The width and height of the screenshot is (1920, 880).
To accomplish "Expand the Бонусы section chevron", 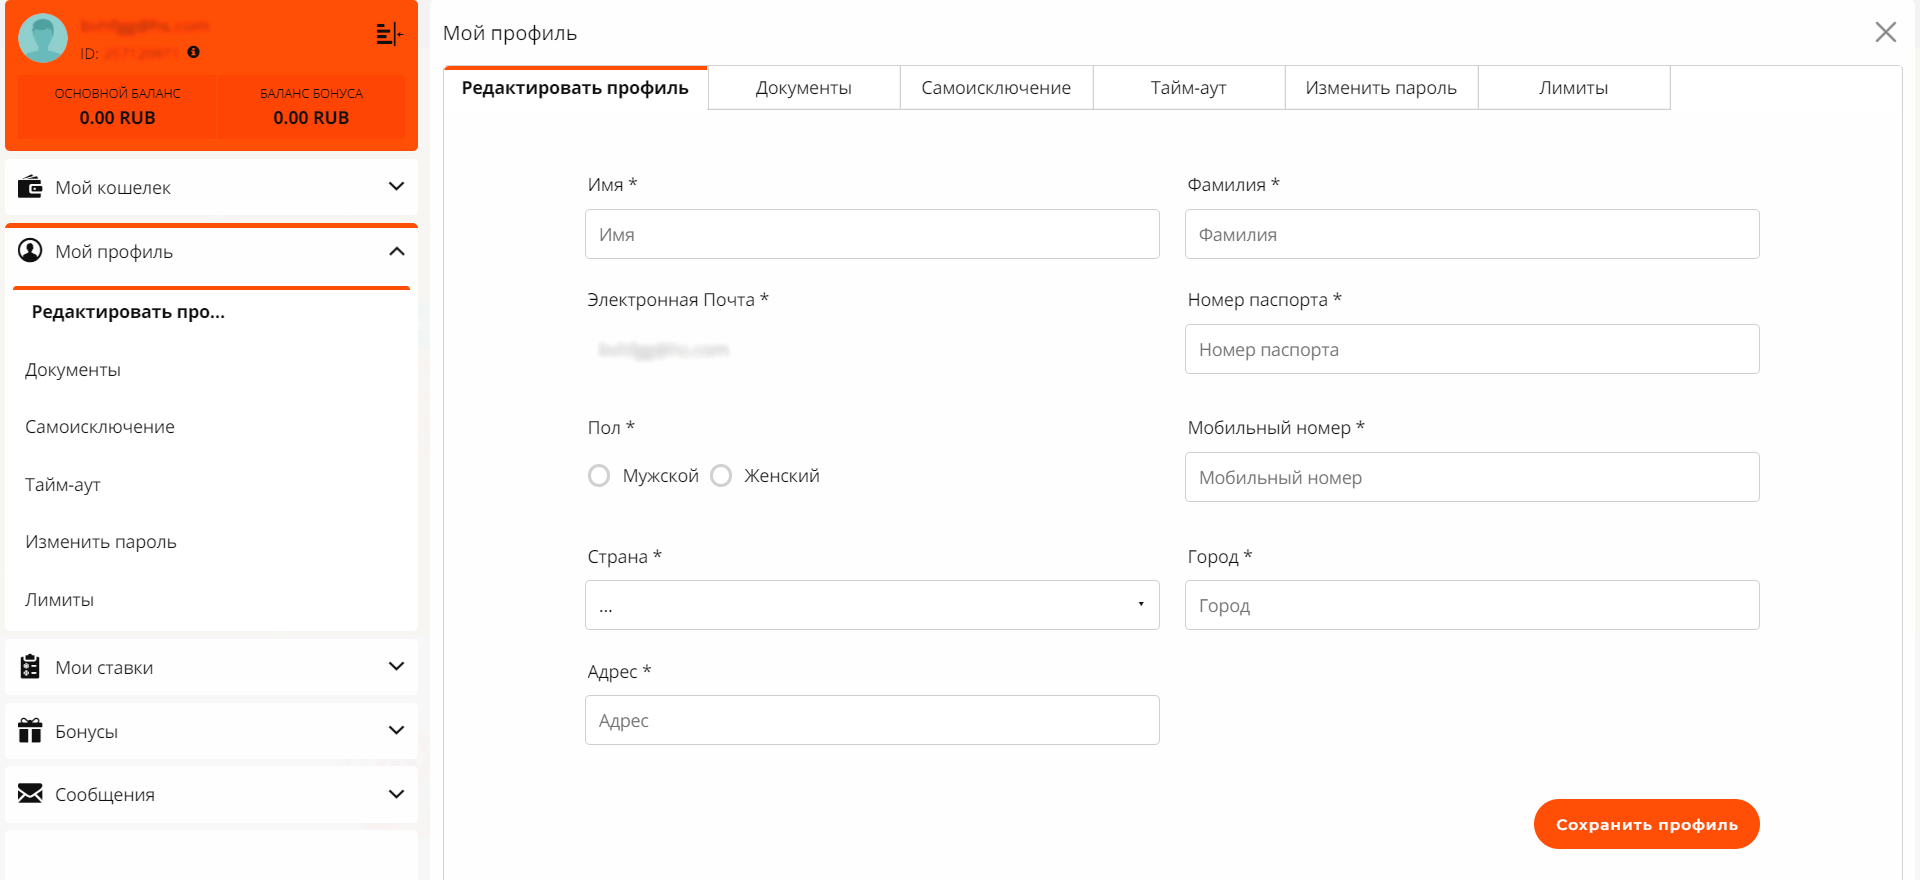I will pos(396,731).
